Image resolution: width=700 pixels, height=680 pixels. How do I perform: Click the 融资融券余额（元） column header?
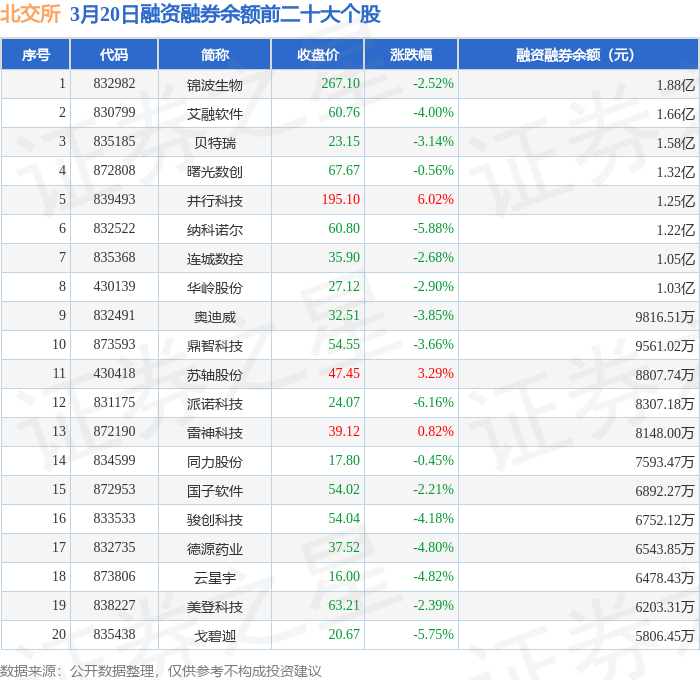click(x=578, y=54)
